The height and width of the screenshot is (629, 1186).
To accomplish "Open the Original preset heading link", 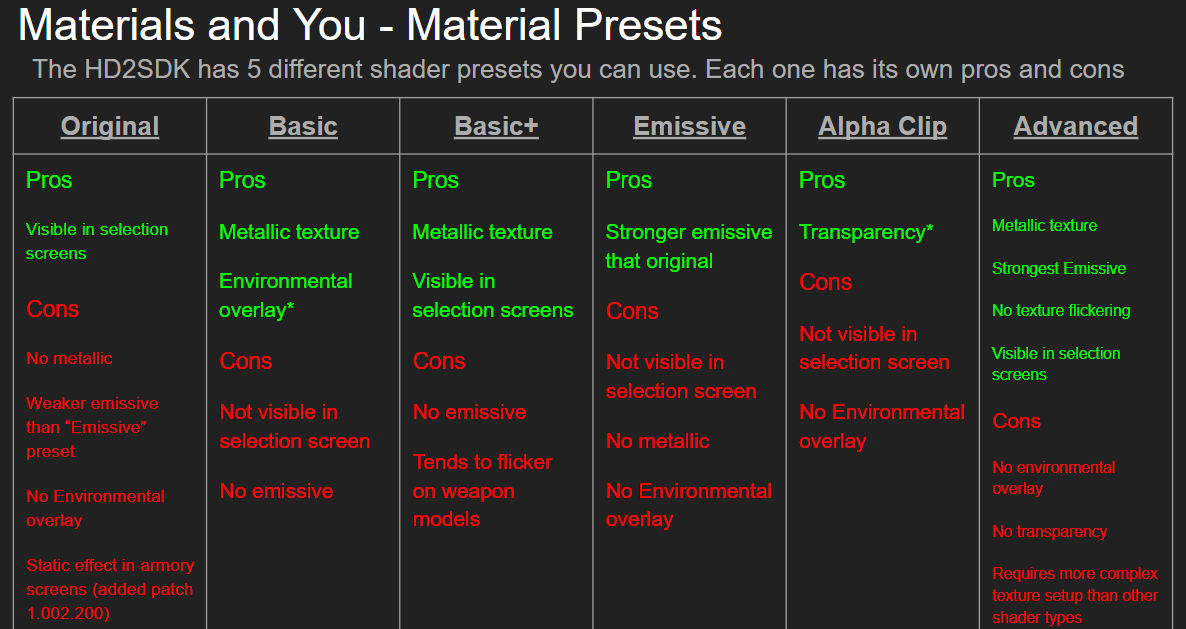I will [110, 126].
